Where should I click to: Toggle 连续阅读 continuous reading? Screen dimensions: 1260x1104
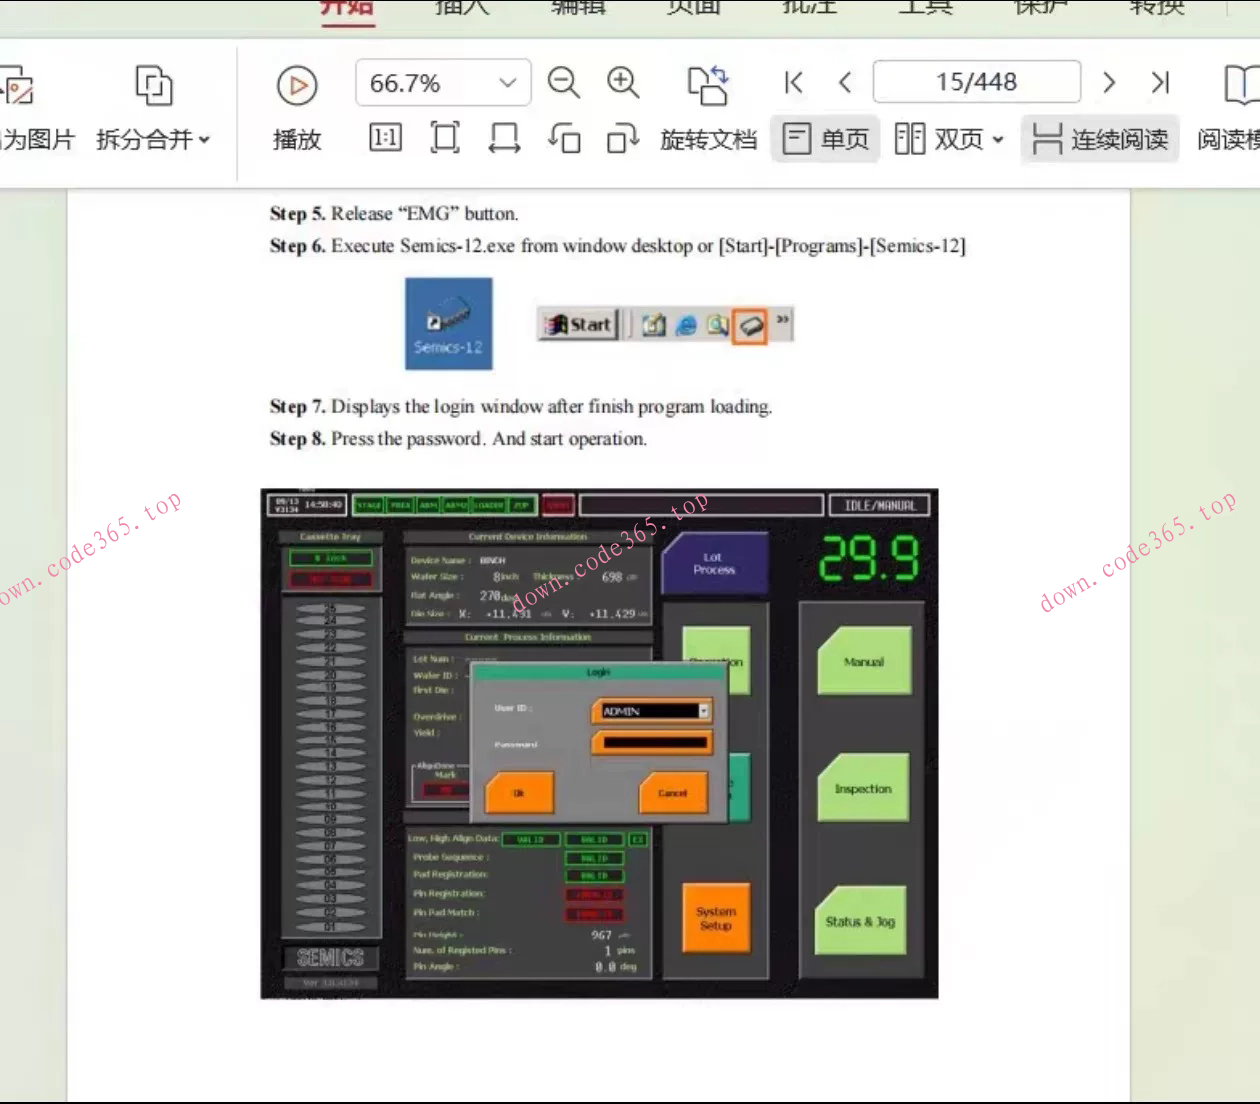tap(1100, 139)
